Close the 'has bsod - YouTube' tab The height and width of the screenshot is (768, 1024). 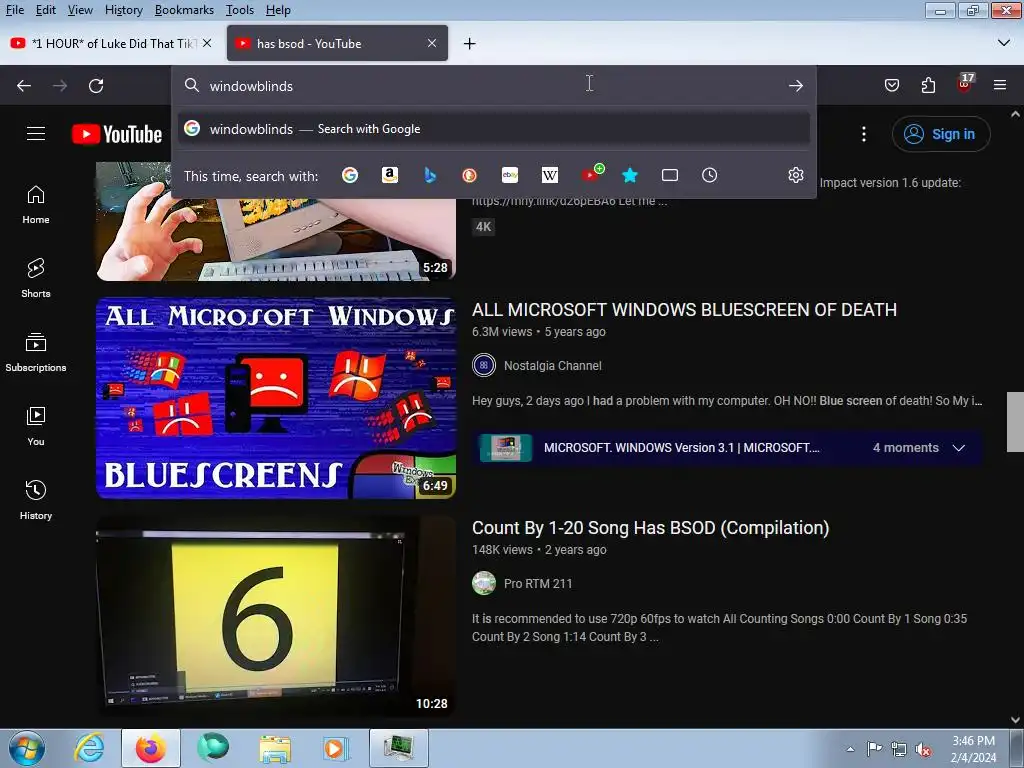coord(432,43)
